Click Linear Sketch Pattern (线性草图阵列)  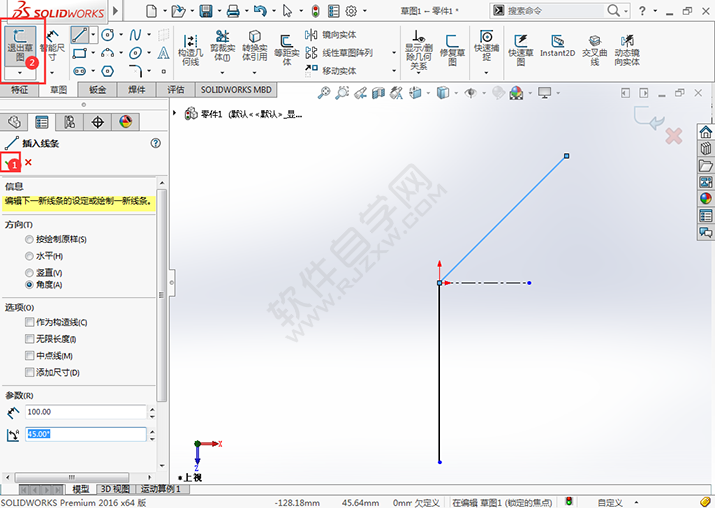(x=339, y=53)
